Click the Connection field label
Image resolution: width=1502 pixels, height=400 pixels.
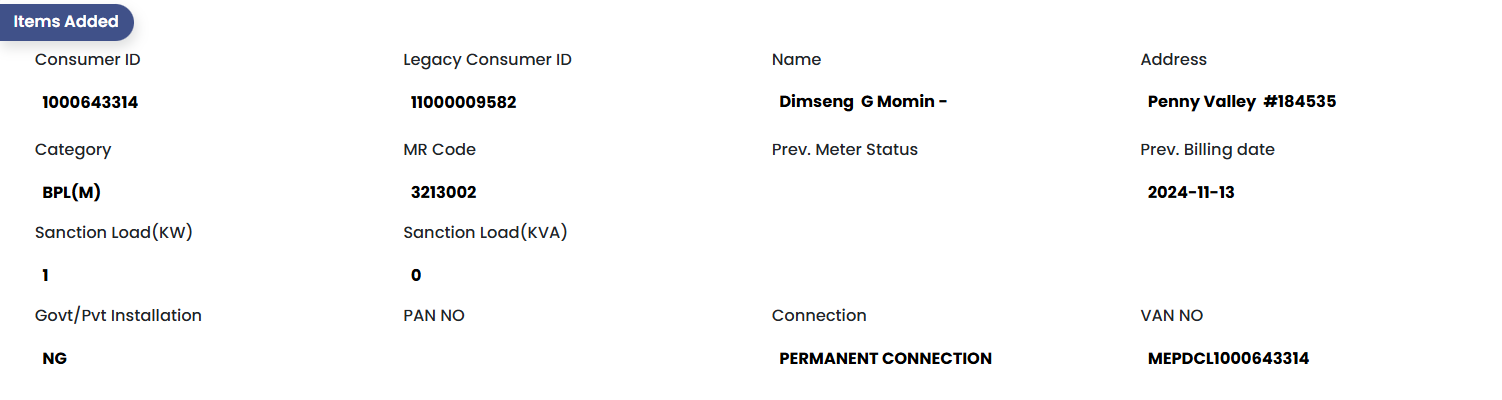(x=819, y=316)
